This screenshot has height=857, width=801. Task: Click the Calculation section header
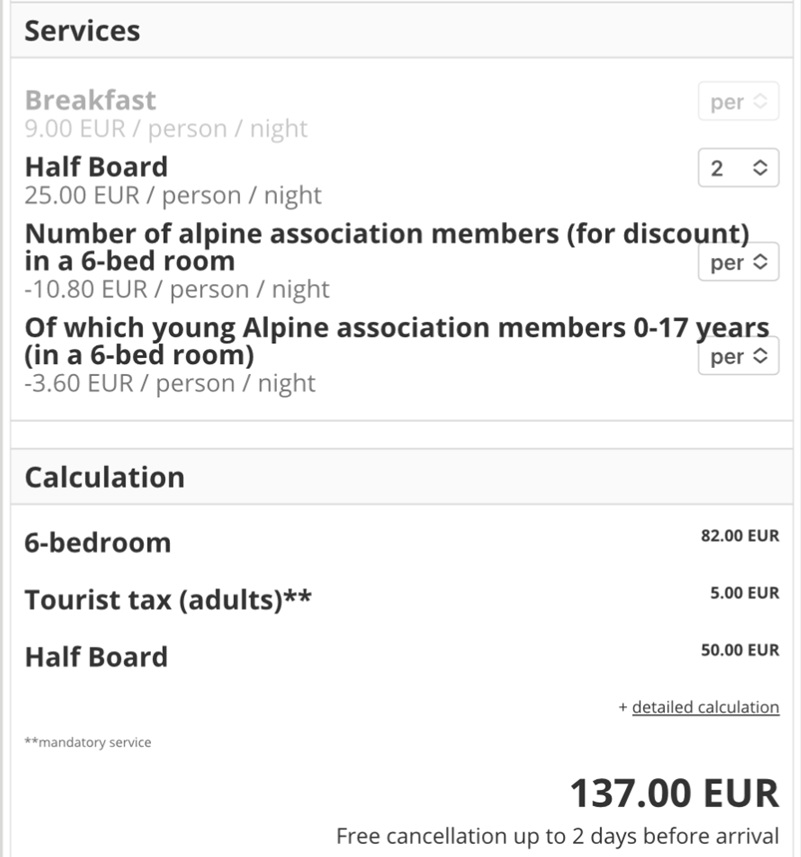[x=104, y=477]
